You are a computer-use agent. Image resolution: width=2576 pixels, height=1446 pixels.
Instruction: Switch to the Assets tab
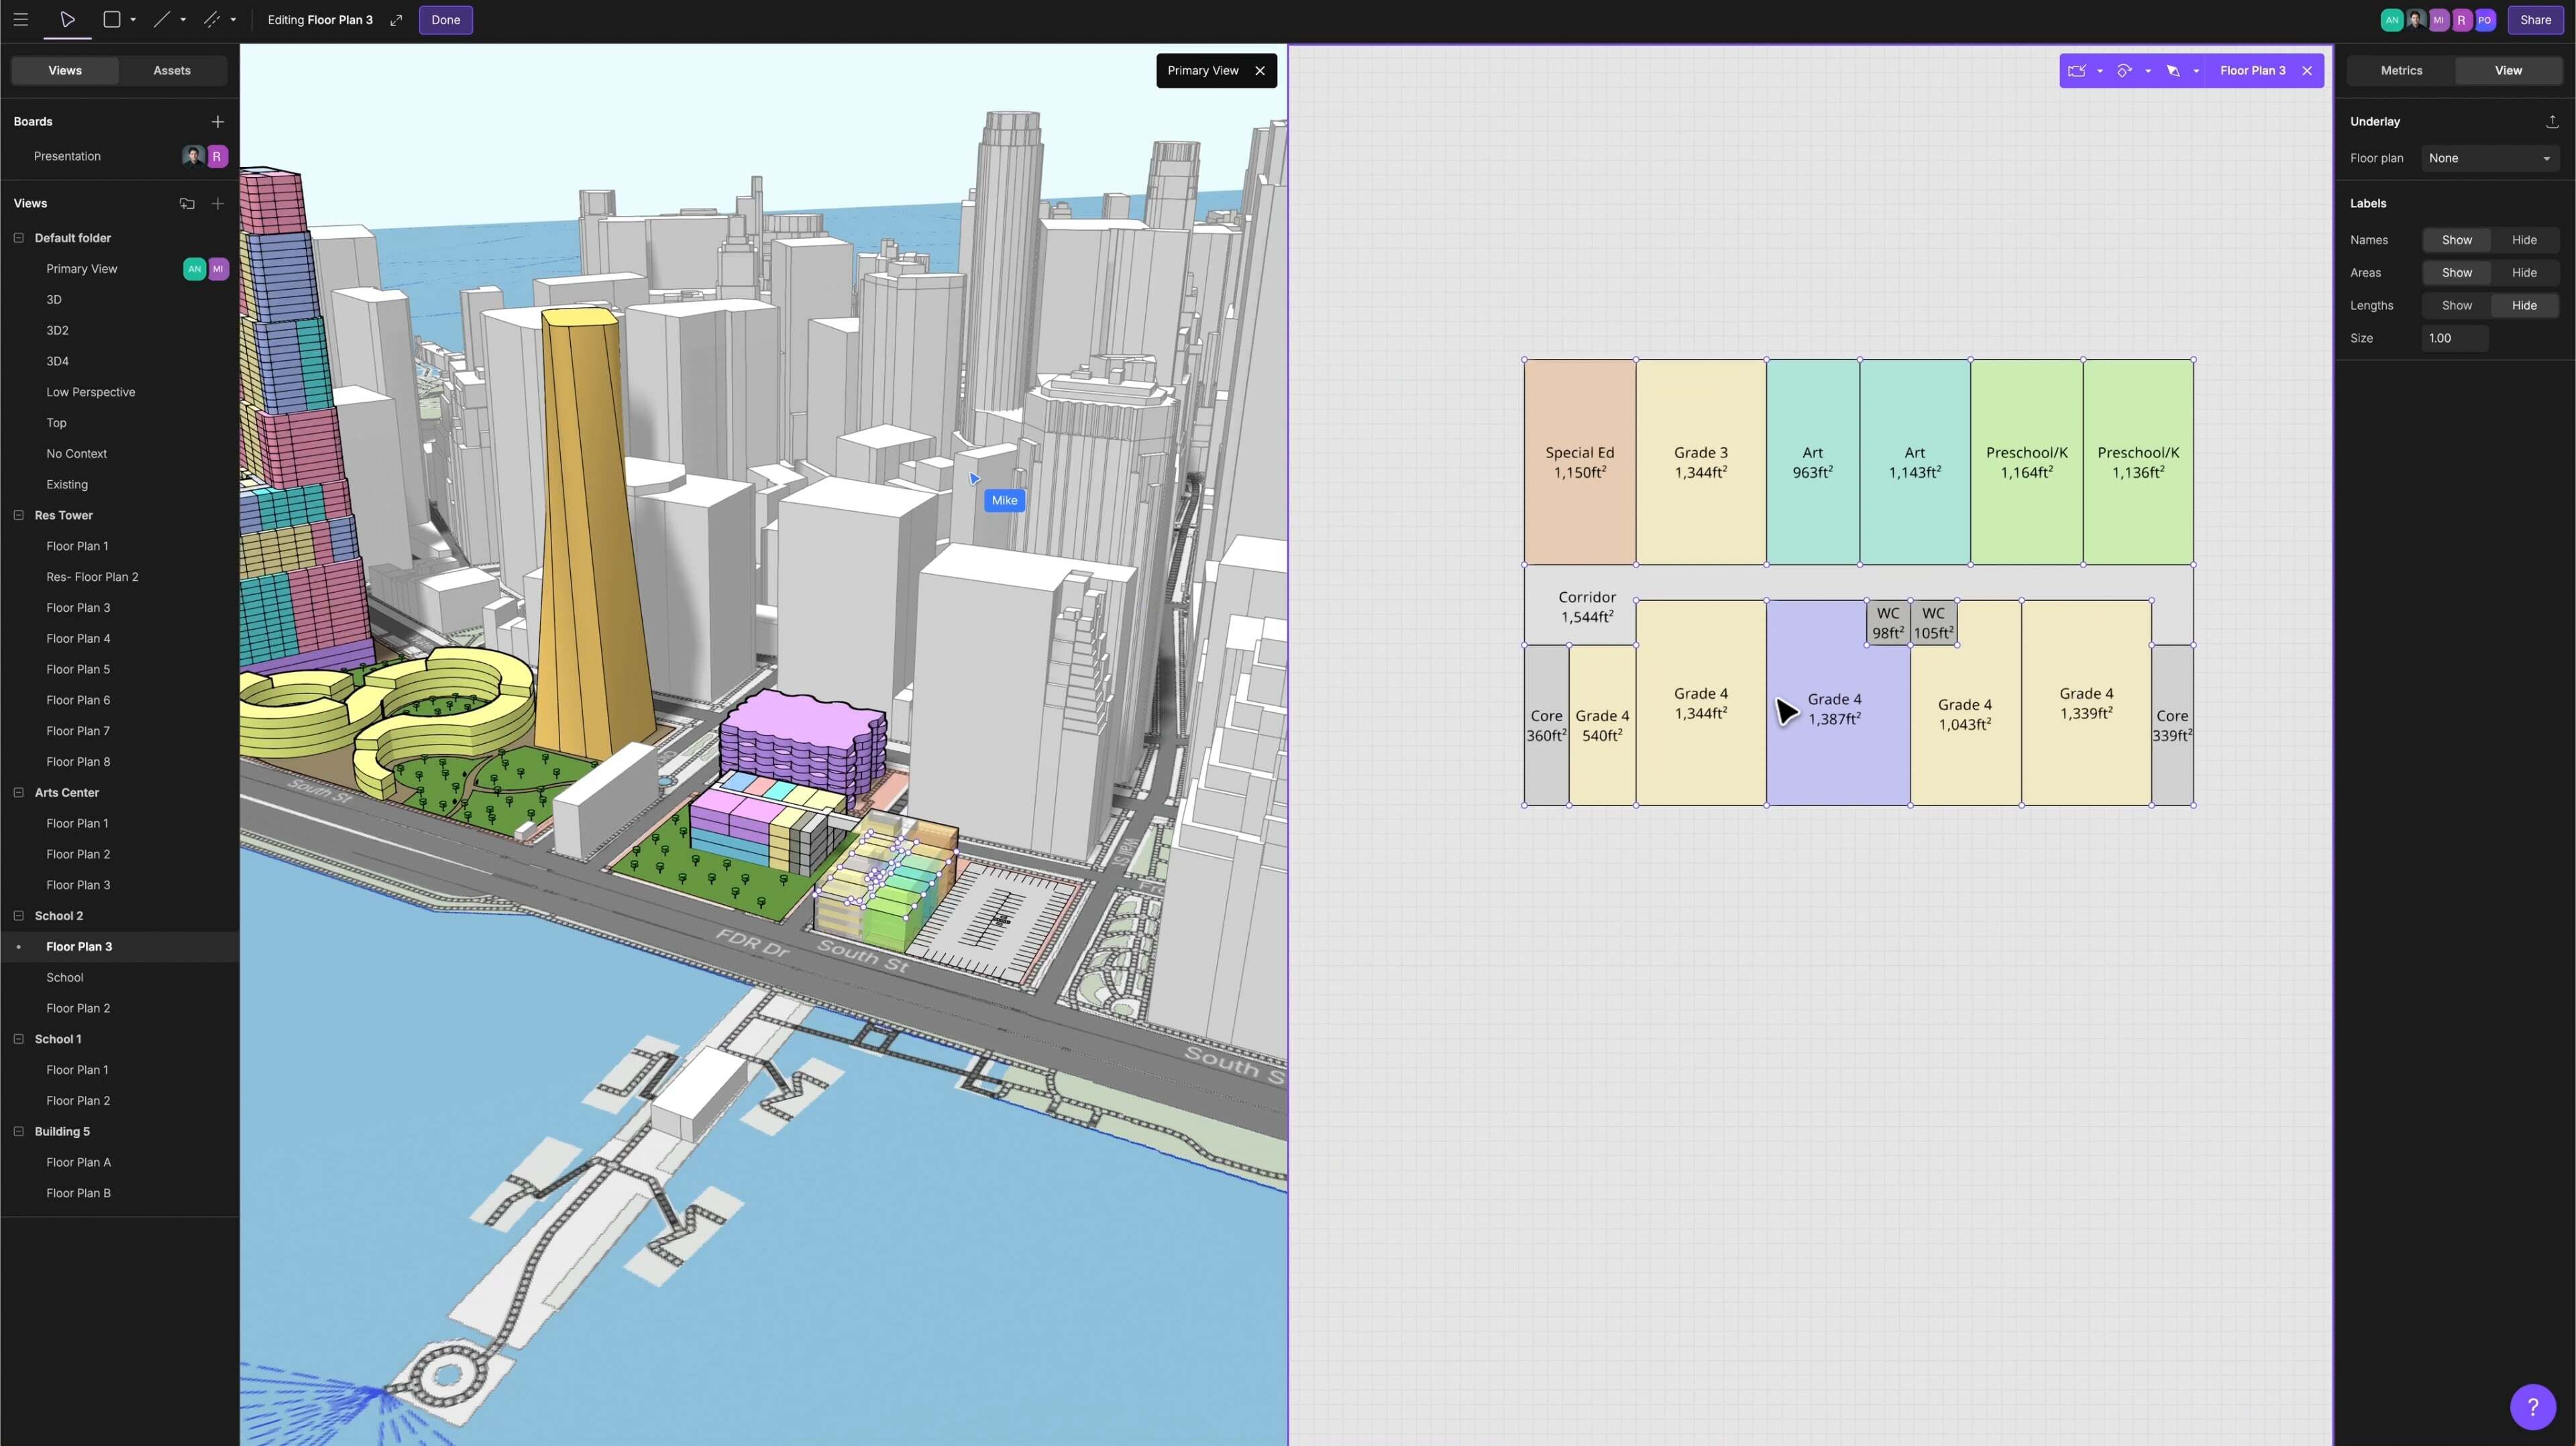(172, 71)
